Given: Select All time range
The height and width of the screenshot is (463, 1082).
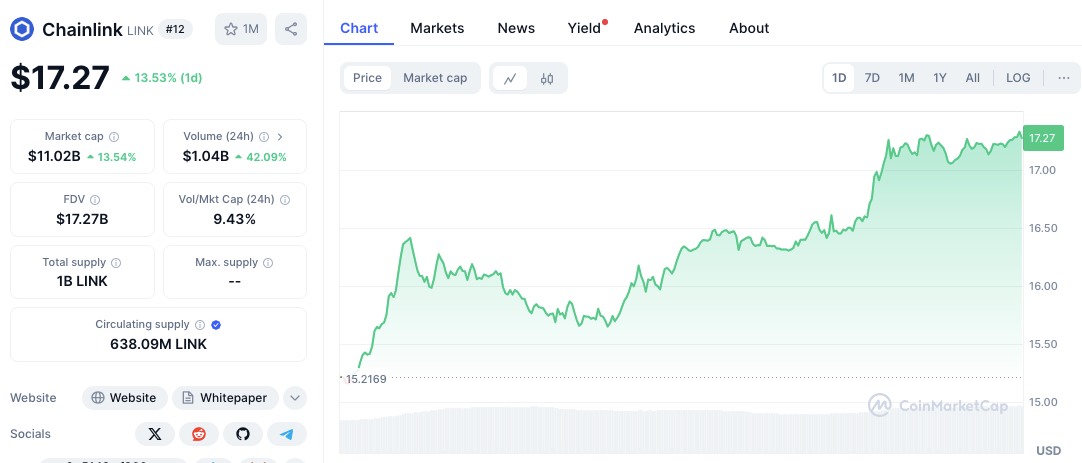Looking at the screenshot, I should tap(972, 78).
